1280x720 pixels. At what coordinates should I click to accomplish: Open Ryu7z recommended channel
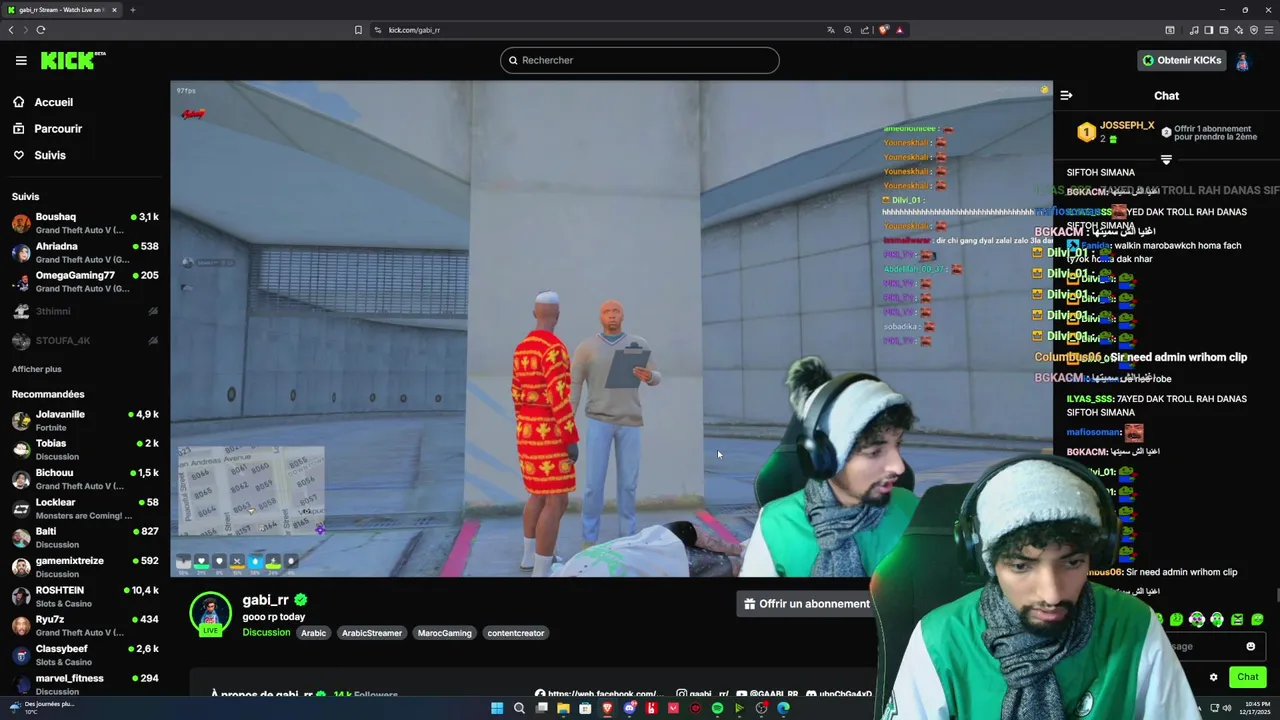tap(85, 625)
